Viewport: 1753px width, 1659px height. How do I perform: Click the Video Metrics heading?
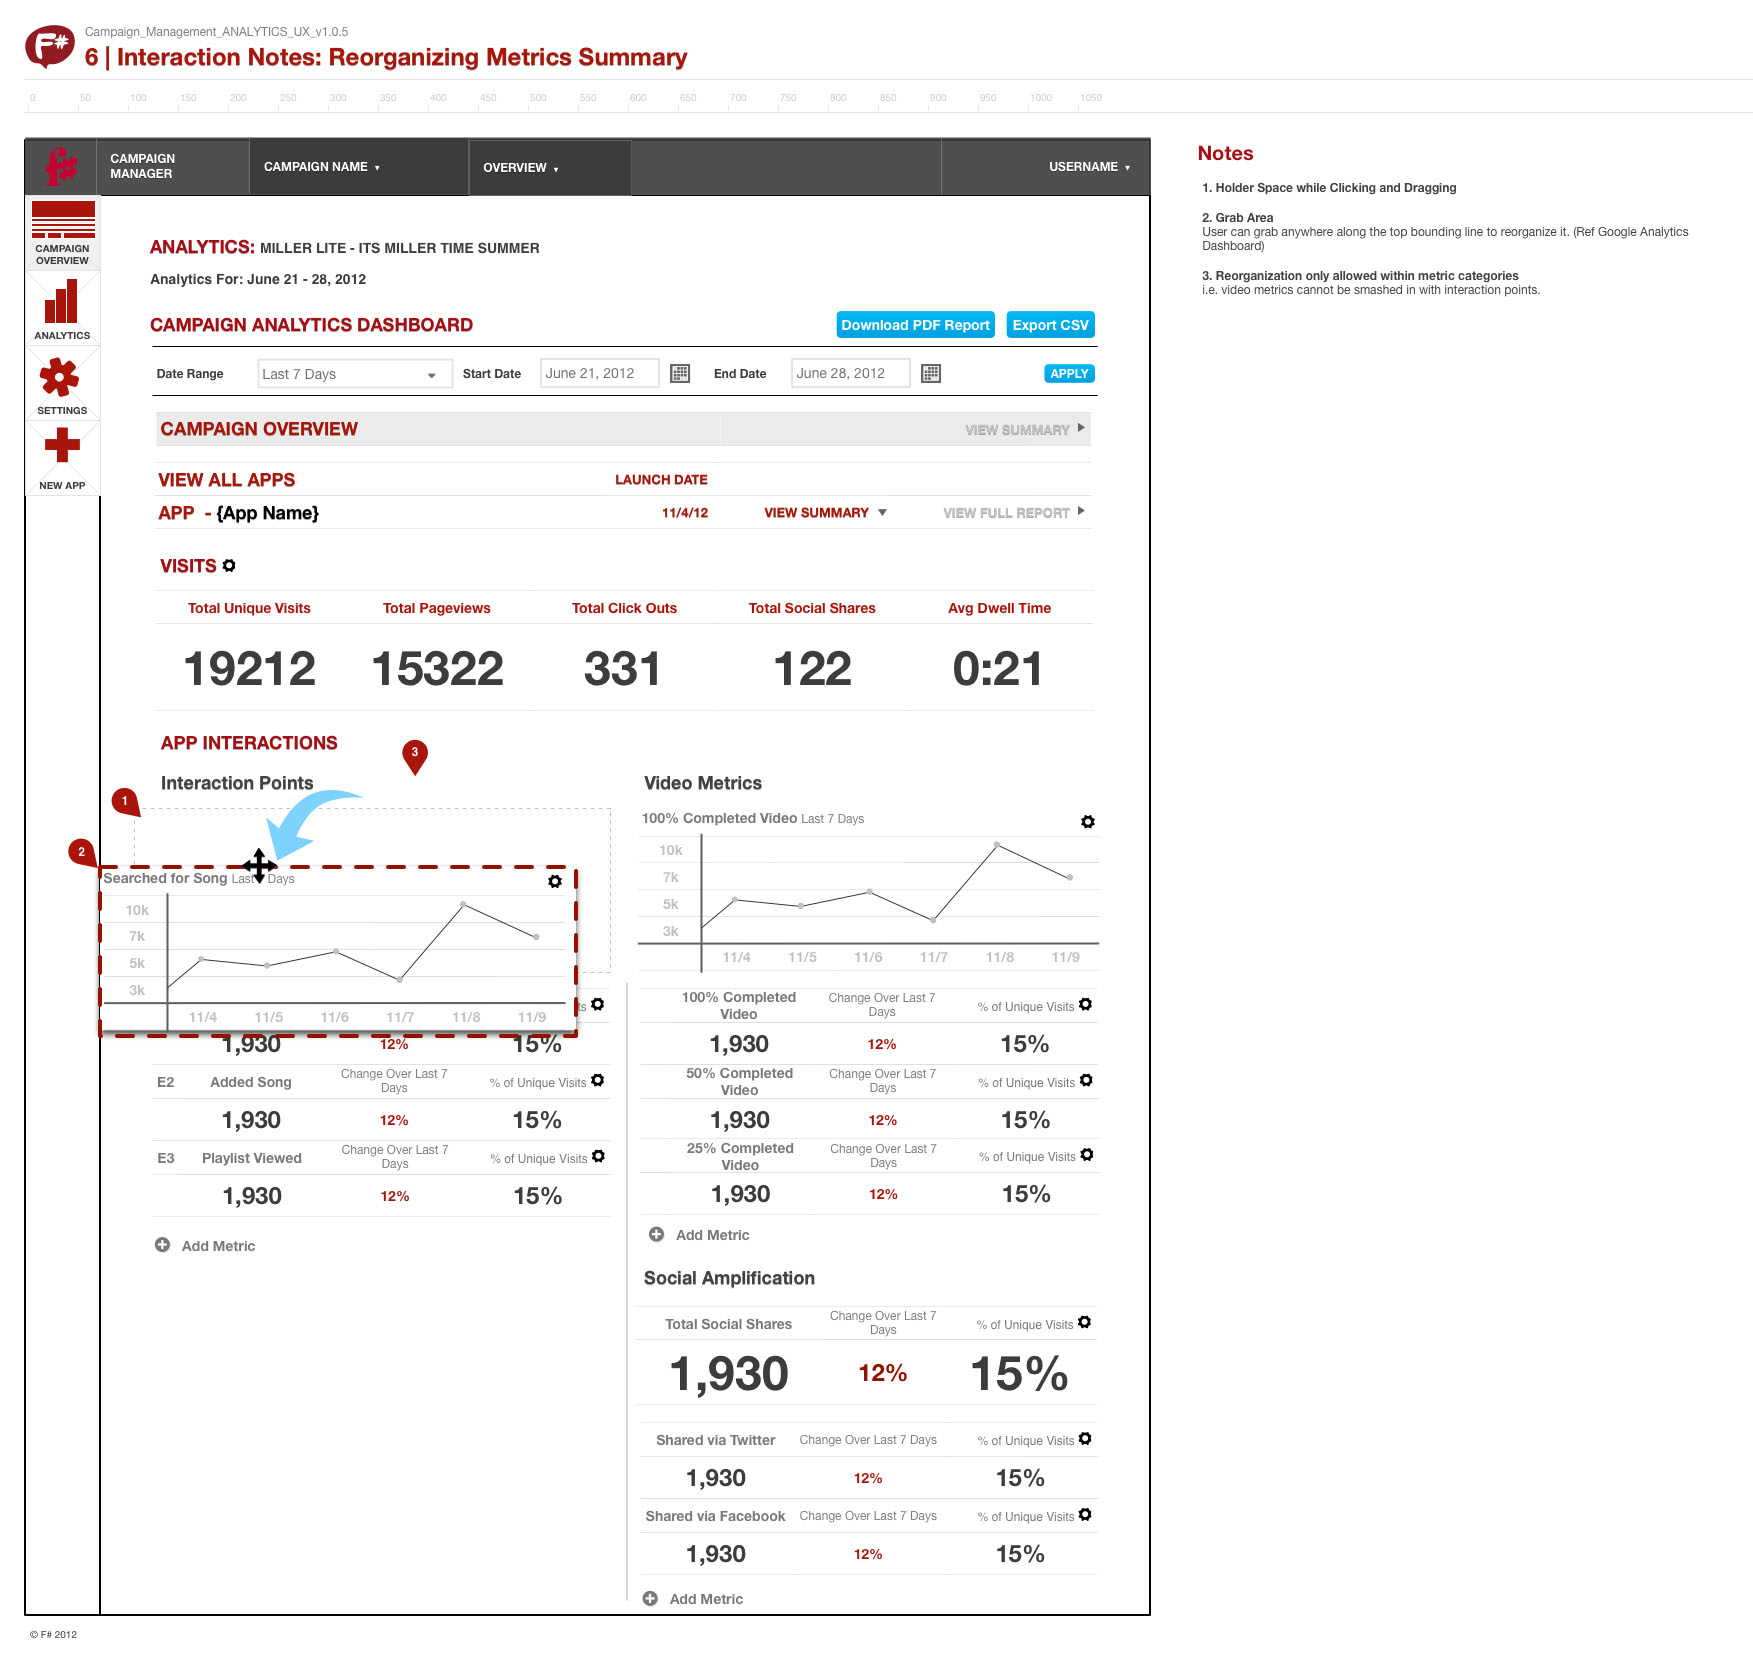tap(703, 783)
